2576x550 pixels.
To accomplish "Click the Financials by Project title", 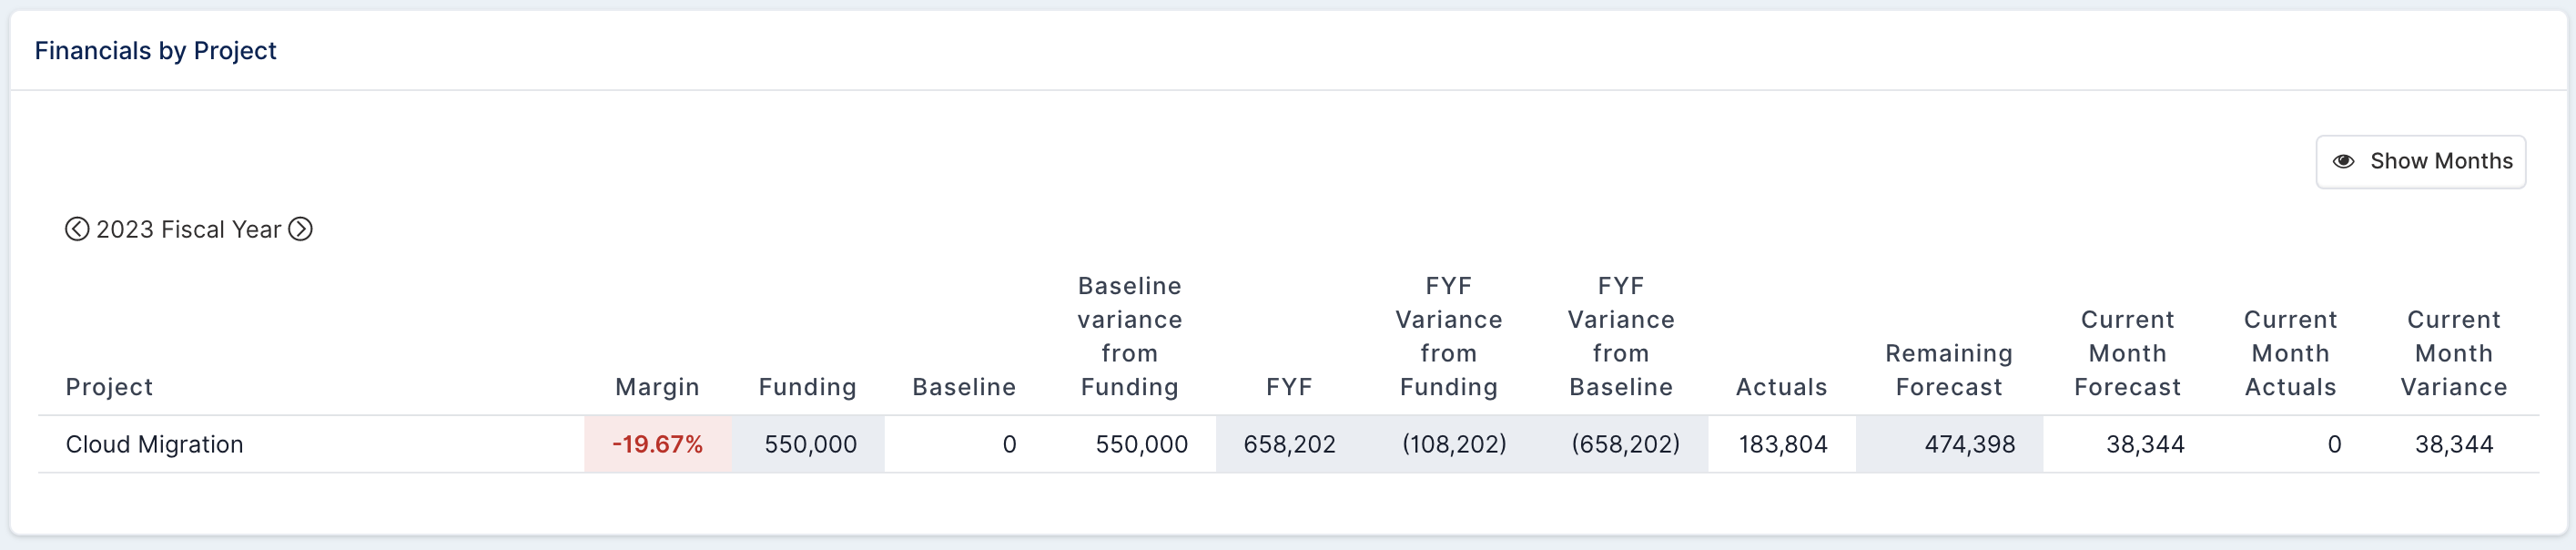I will click(155, 50).
